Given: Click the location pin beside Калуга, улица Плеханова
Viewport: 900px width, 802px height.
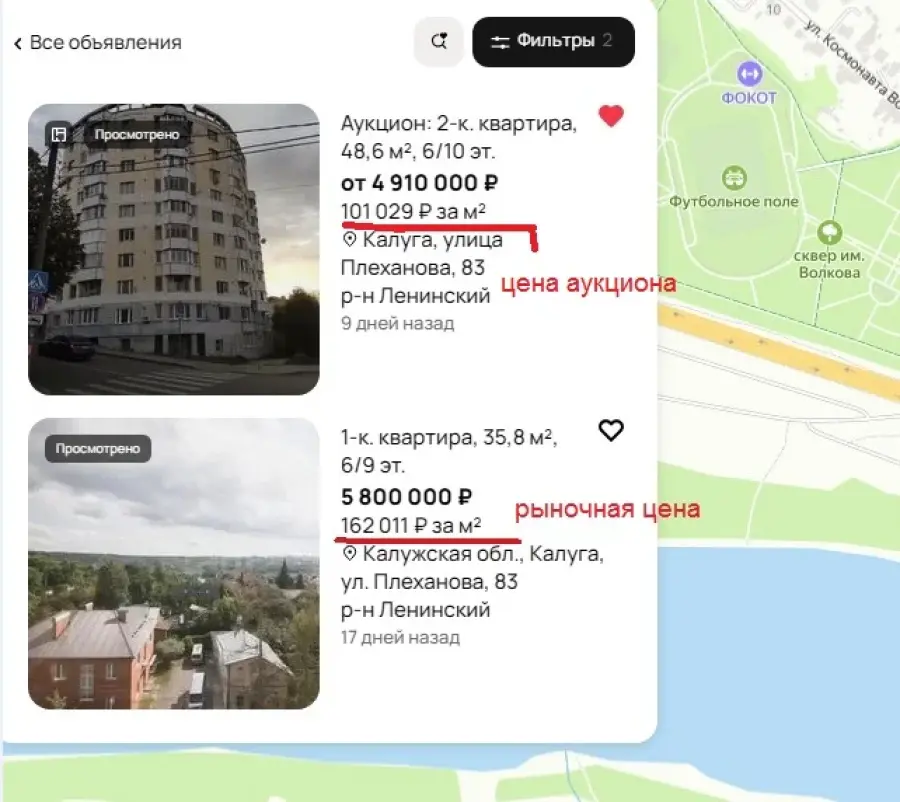Looking at the screenshot, I should [x=350, y=239].
